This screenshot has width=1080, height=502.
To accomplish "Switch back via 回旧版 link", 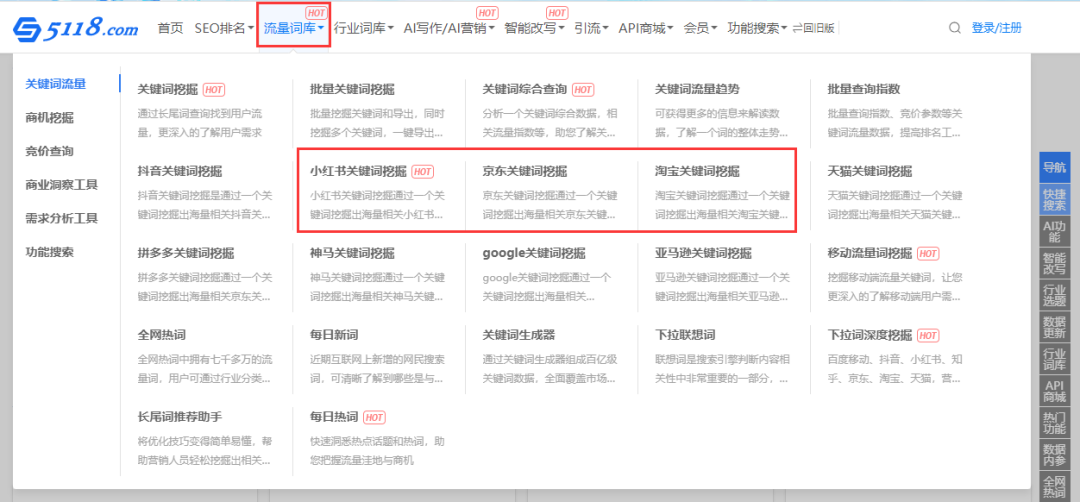I will point(813,28).
